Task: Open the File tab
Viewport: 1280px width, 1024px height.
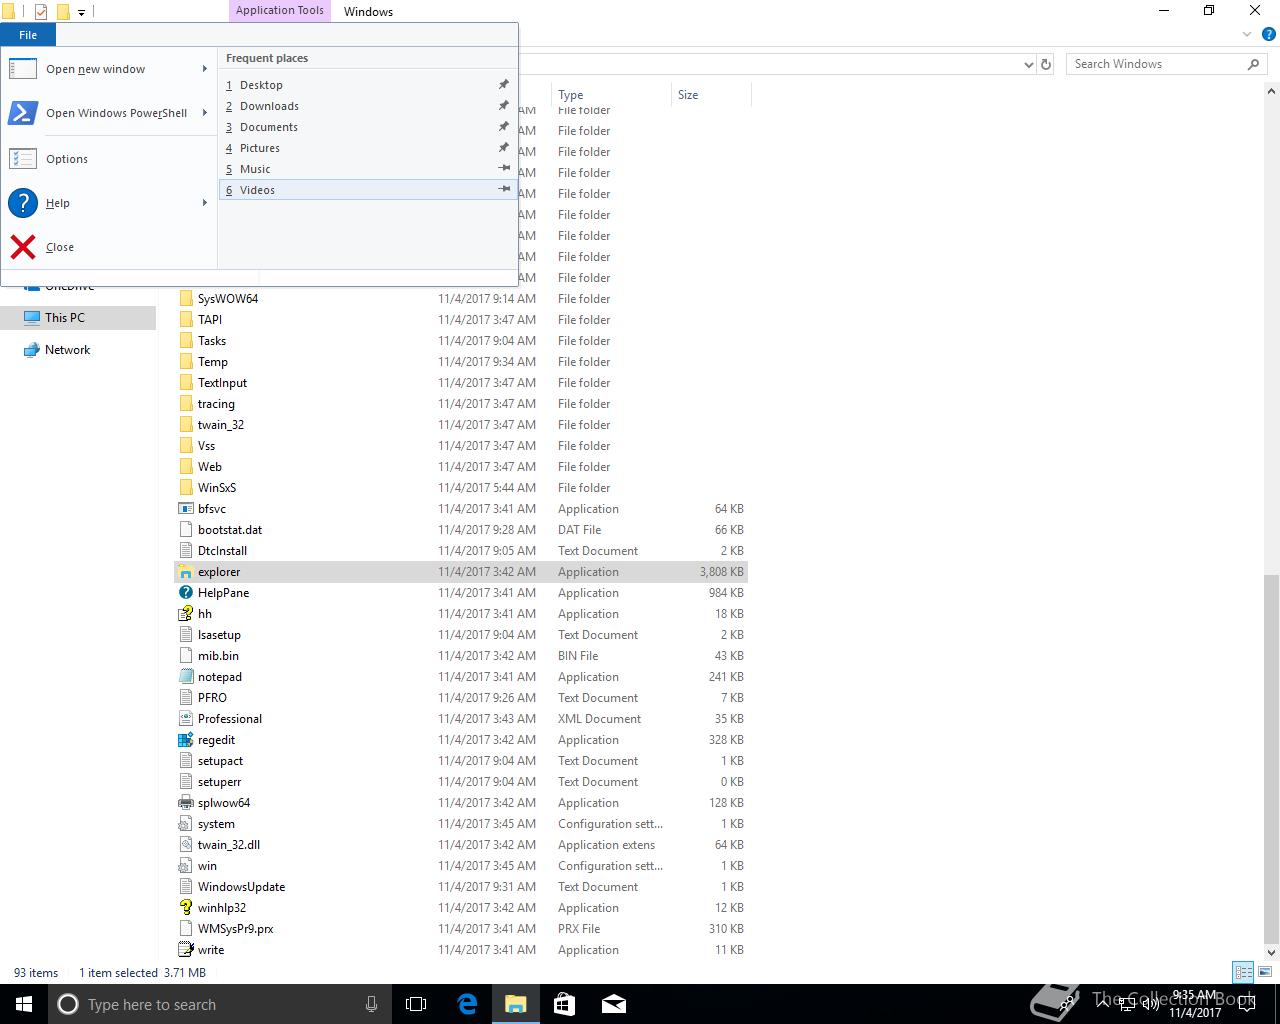Action: coord(28,35)
